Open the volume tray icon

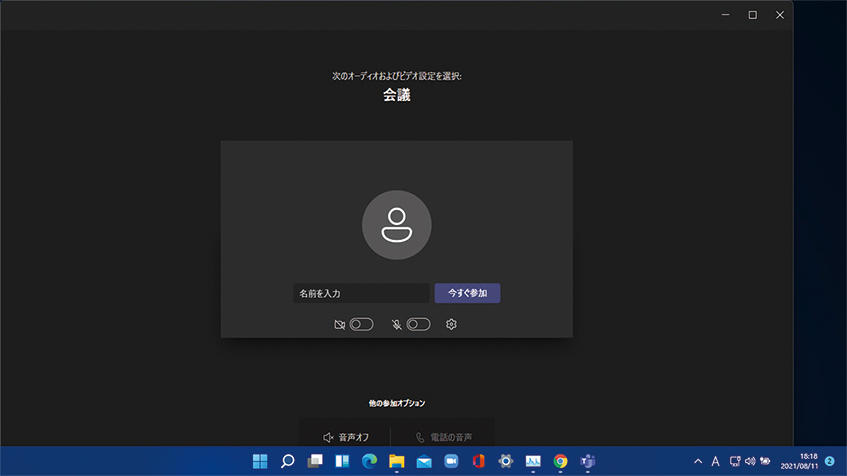click(750, 461)
